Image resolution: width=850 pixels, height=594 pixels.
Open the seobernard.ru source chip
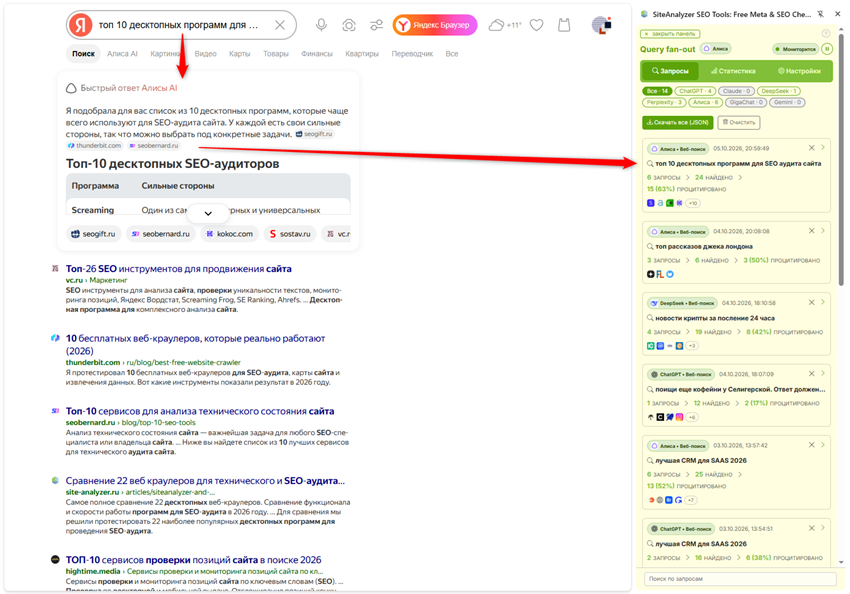pos(160,234)
